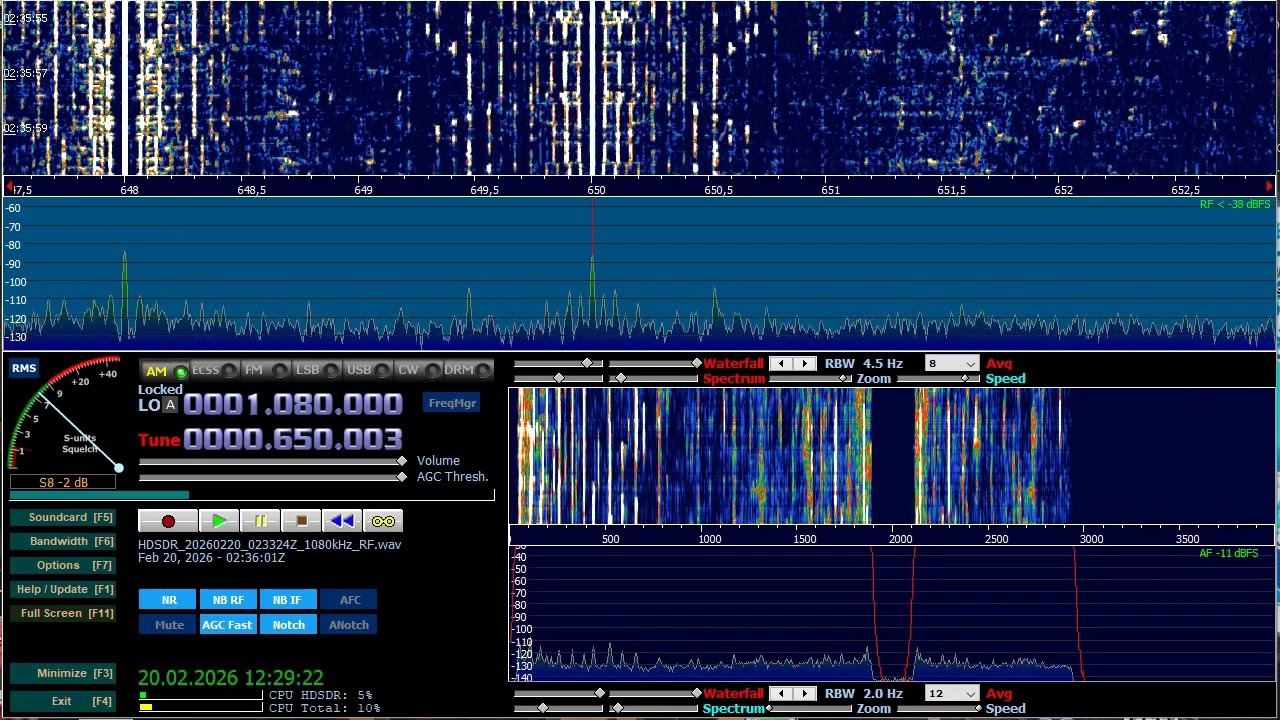Click the RMS button above the S-meter

24,368
